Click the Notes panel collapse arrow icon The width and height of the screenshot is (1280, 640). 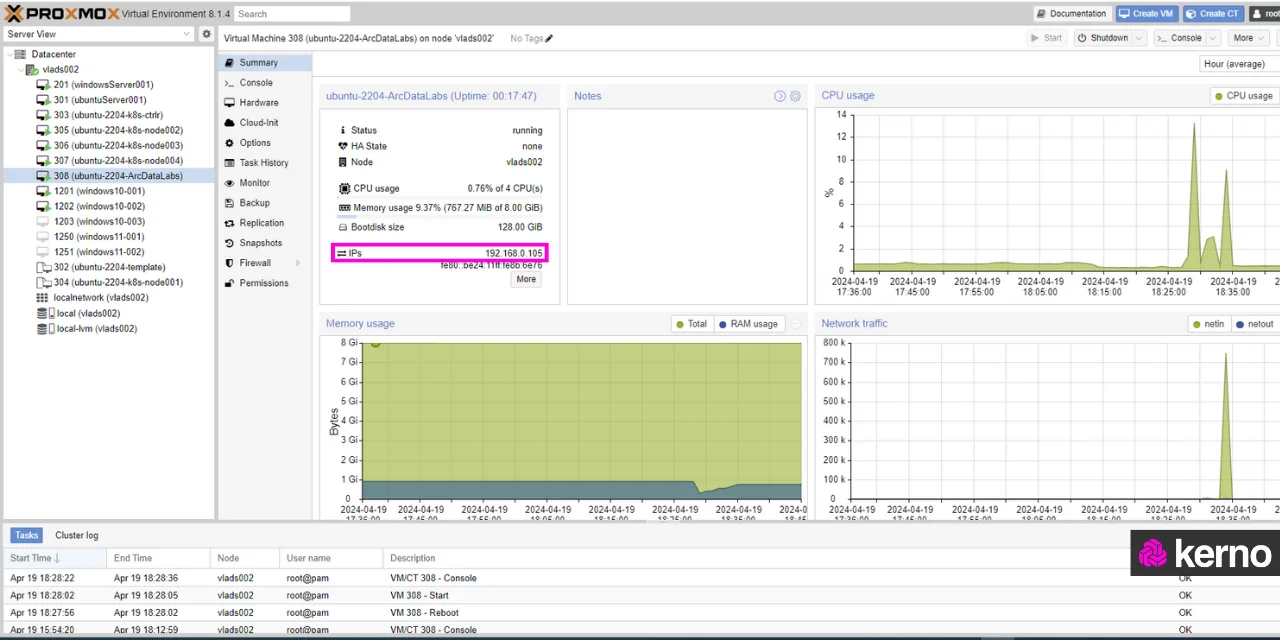point(780,96)
